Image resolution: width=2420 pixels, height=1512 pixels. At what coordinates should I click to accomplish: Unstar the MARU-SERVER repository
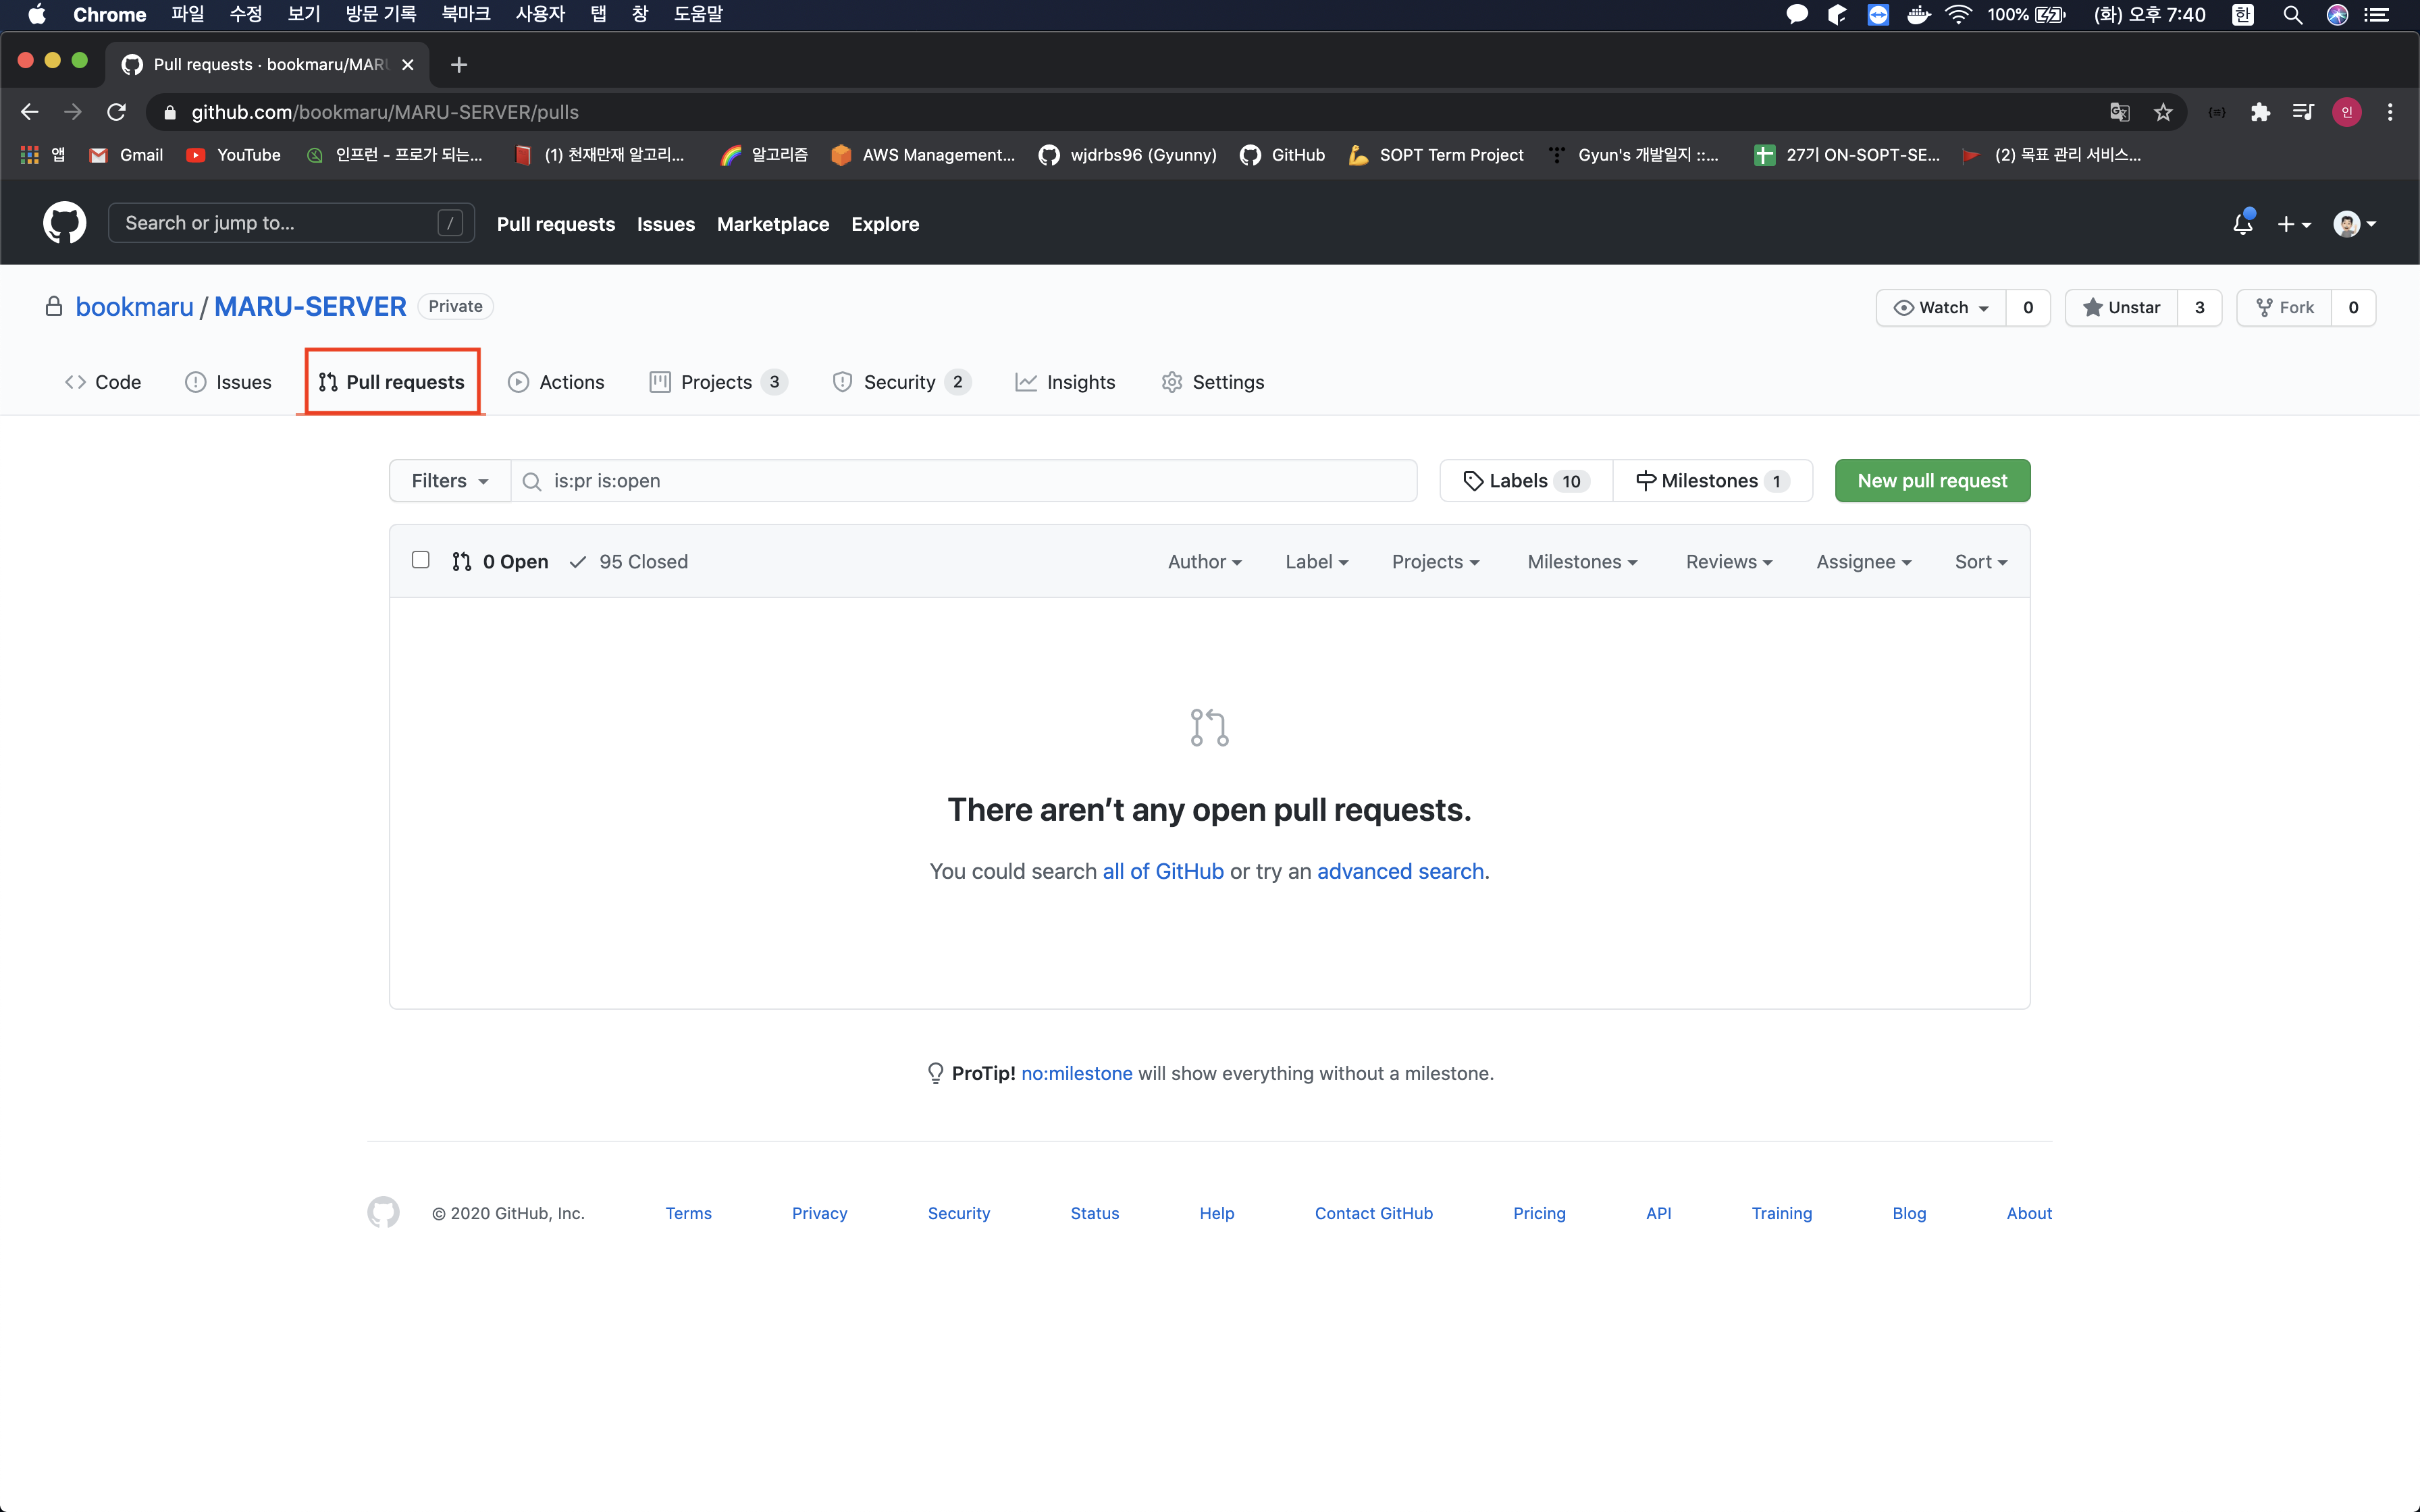click(x=2122, y=308)
